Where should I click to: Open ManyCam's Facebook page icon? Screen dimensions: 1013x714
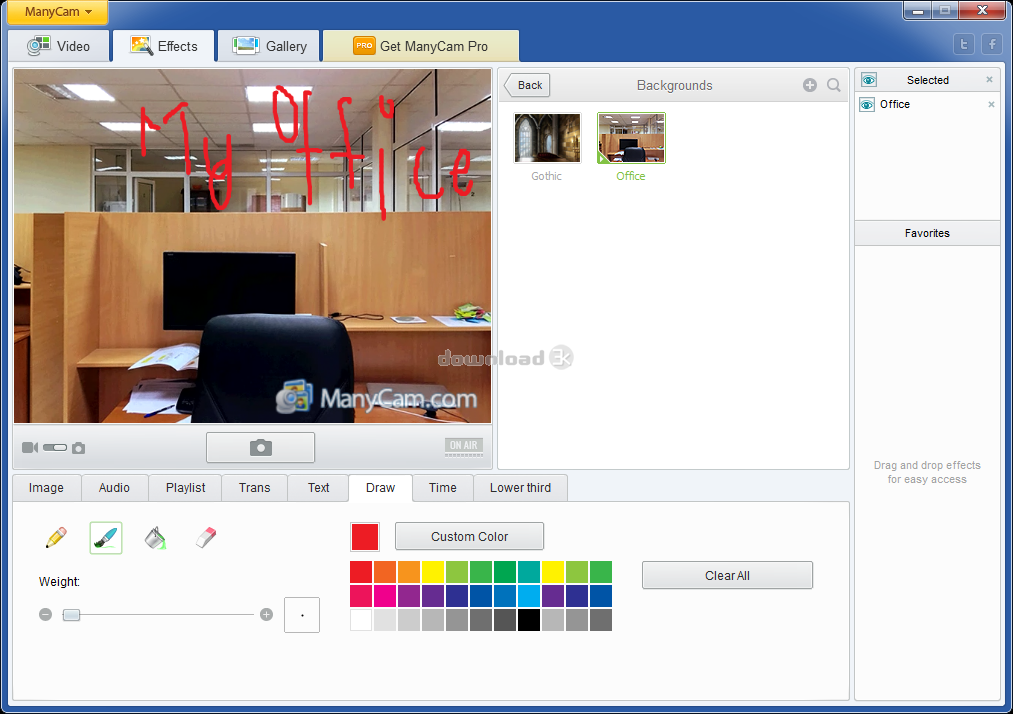(991, 44)
